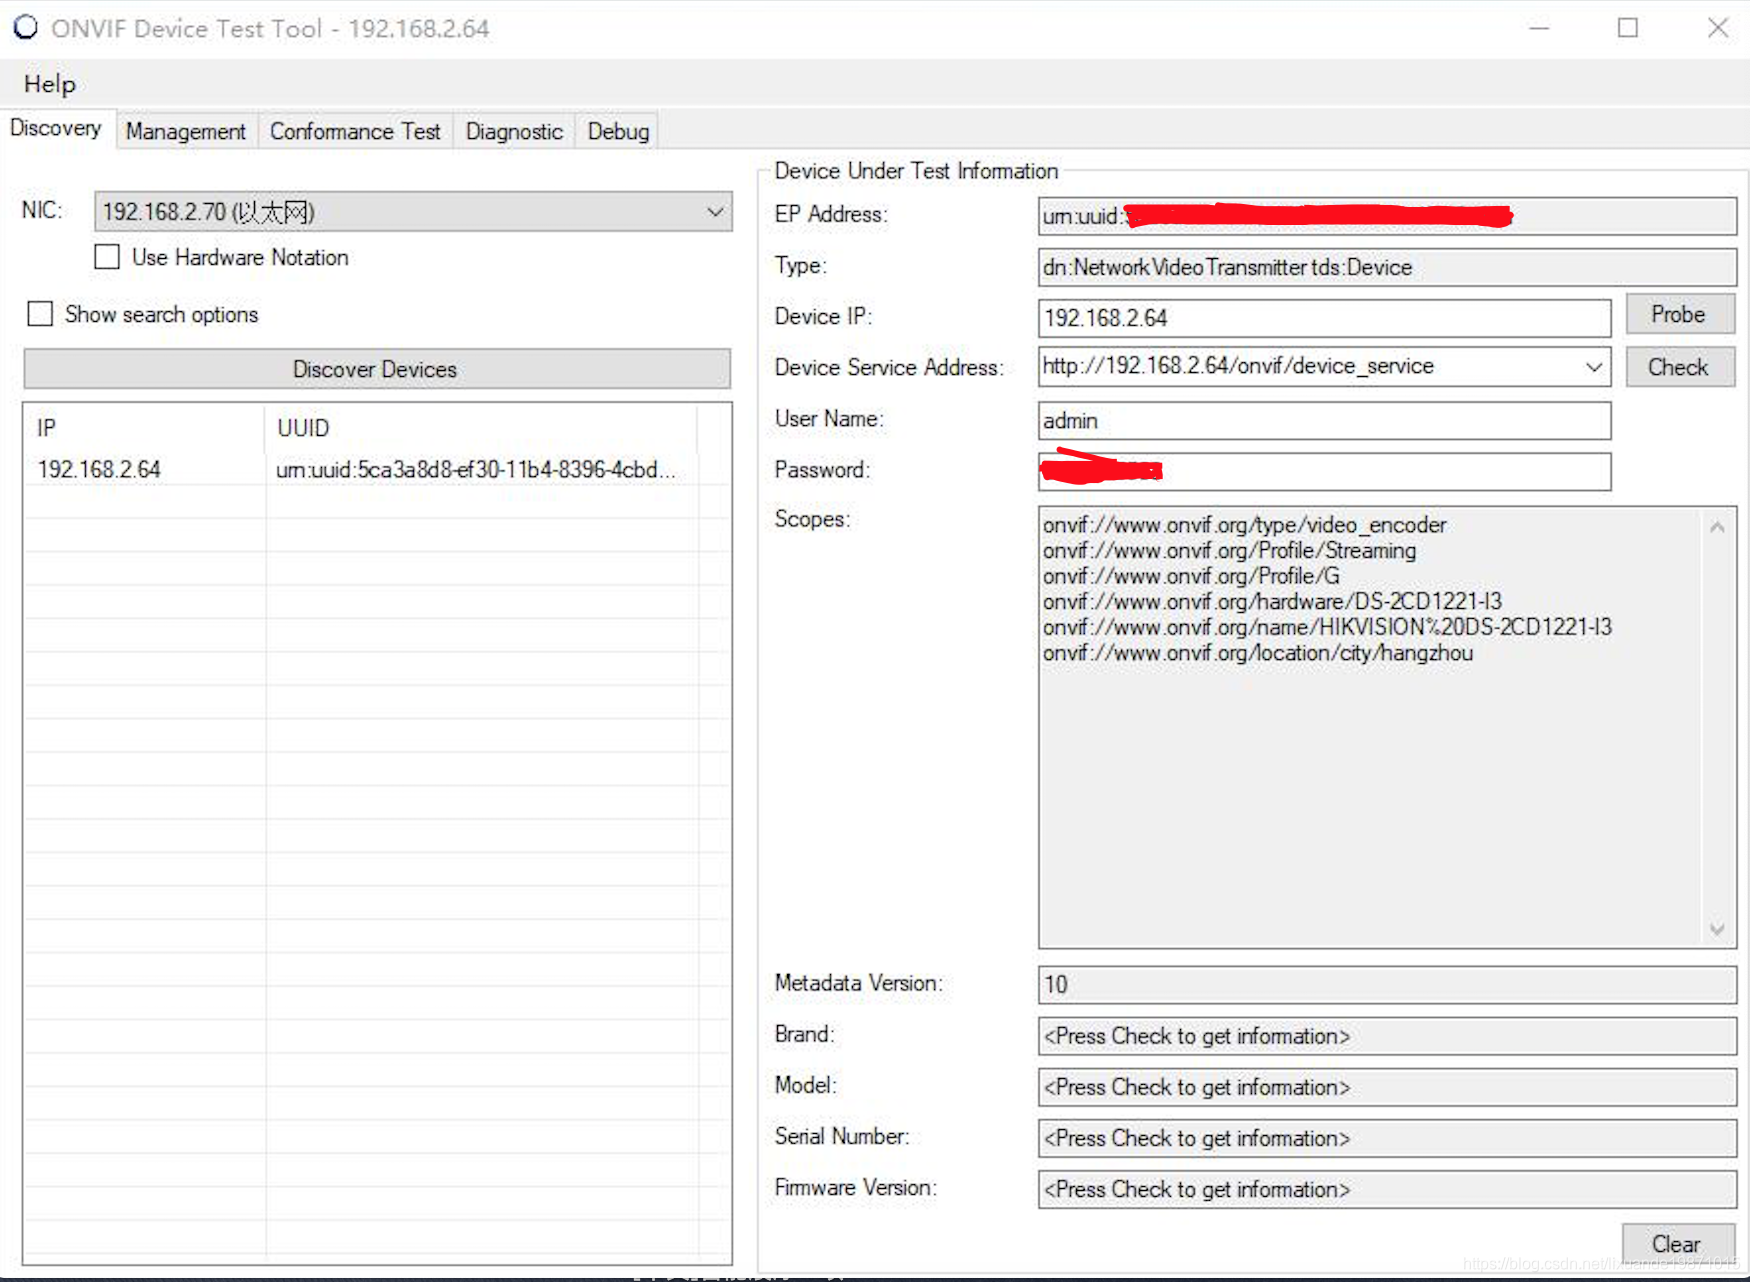
Task: Select device row 192.168.2.64 in list
Action: [x=377, y=469]
